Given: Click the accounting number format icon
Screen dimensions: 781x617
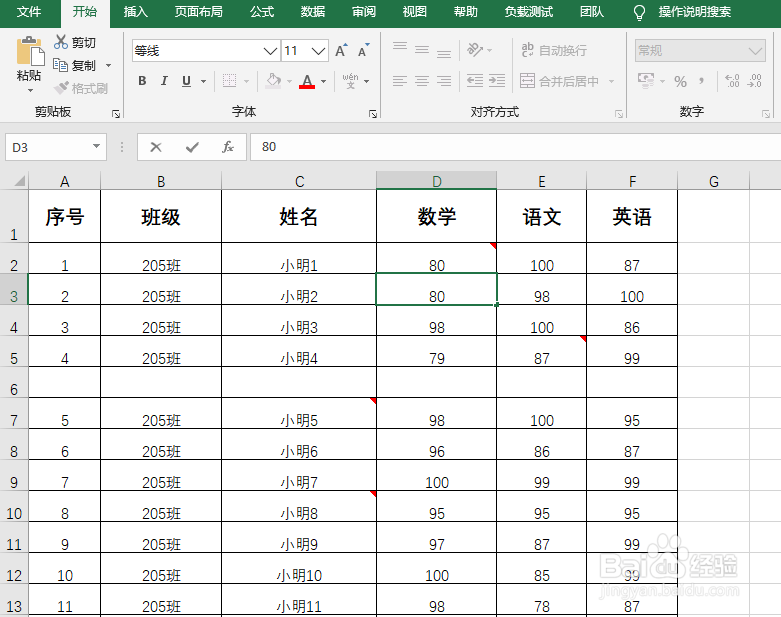Looking at the screenshot, I should (646, 81).
